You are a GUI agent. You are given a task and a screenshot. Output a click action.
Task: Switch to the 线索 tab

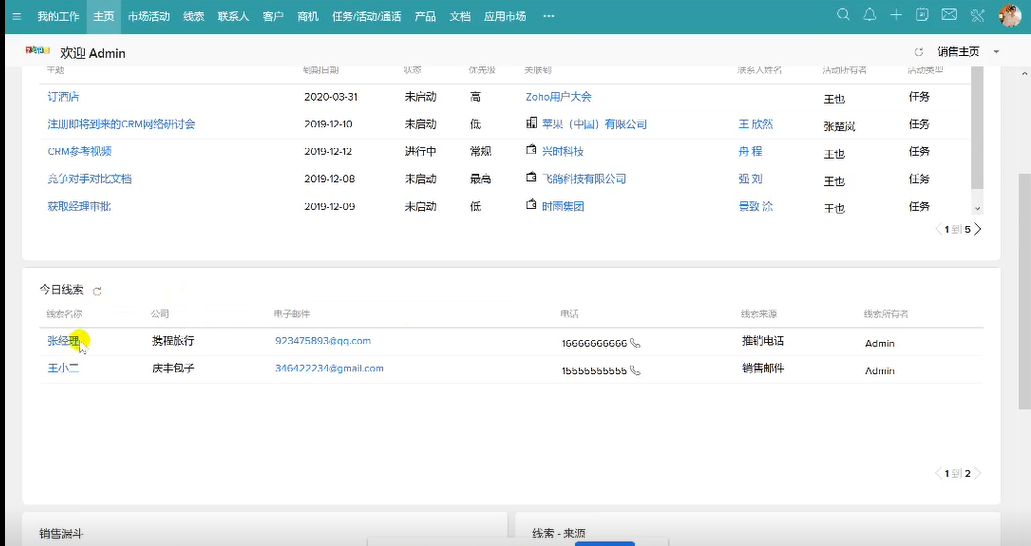[x=193, y=16]
